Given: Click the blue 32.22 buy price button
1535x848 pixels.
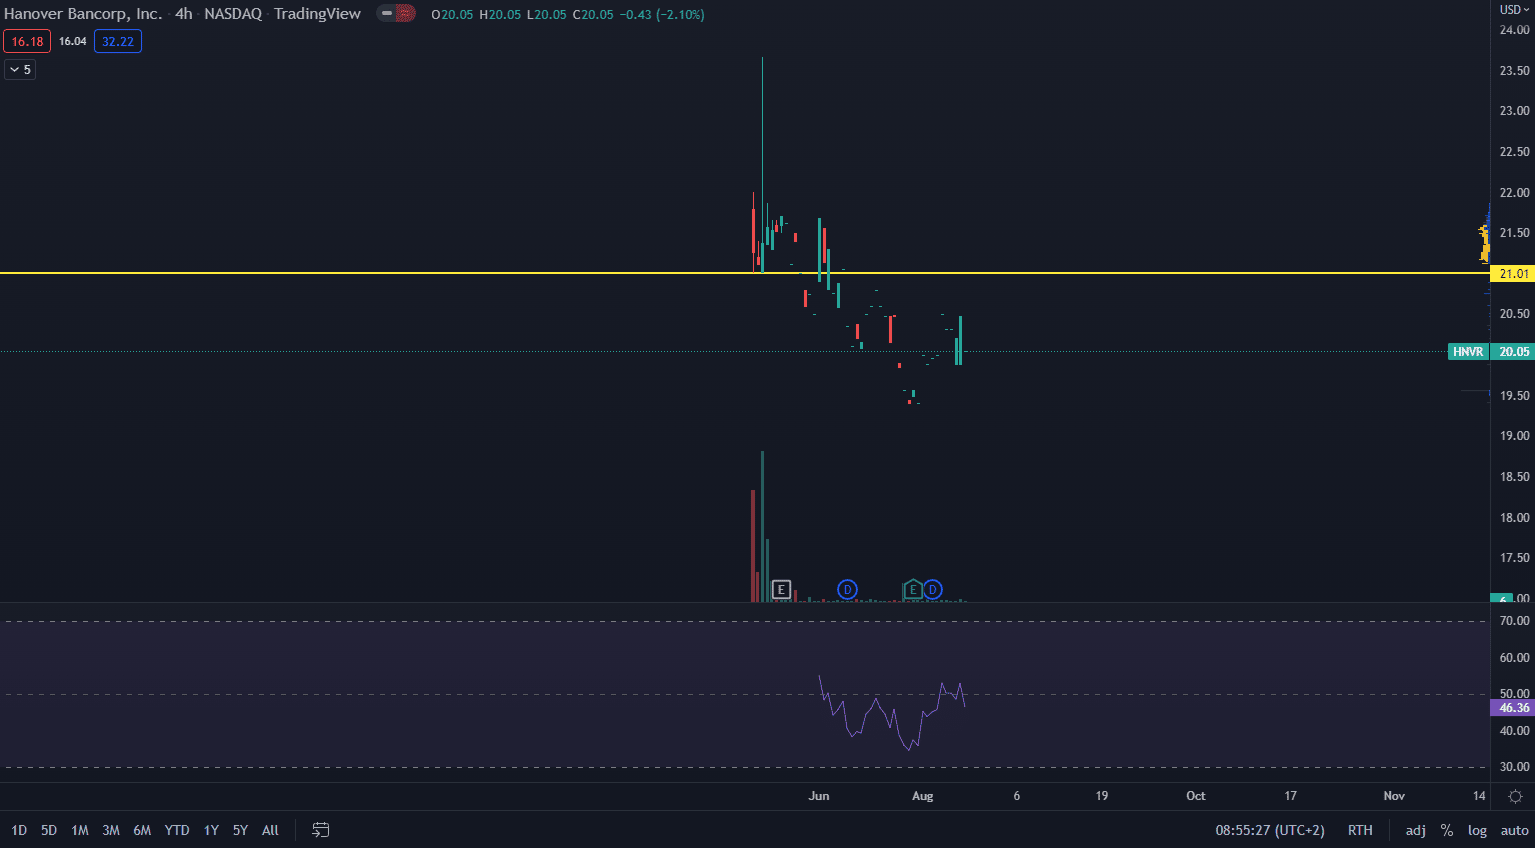Looking at the screenshot, I should [x=118, y=42].
